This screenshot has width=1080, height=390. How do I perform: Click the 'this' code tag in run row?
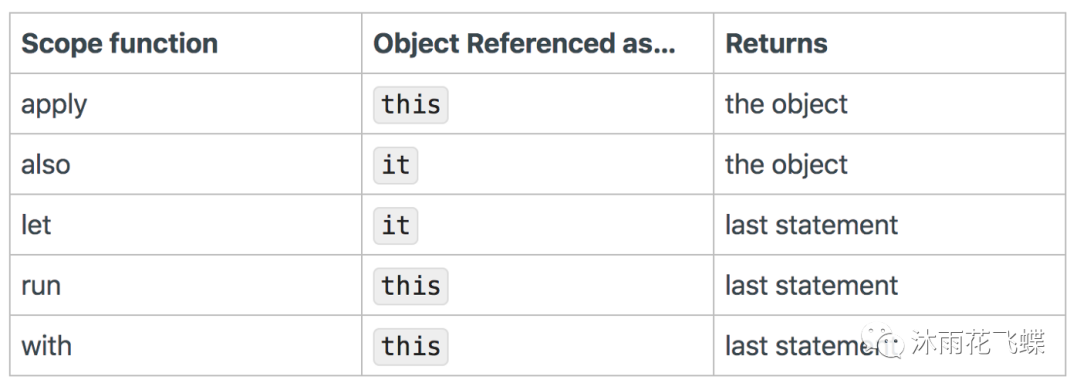(x=411, y=286)
